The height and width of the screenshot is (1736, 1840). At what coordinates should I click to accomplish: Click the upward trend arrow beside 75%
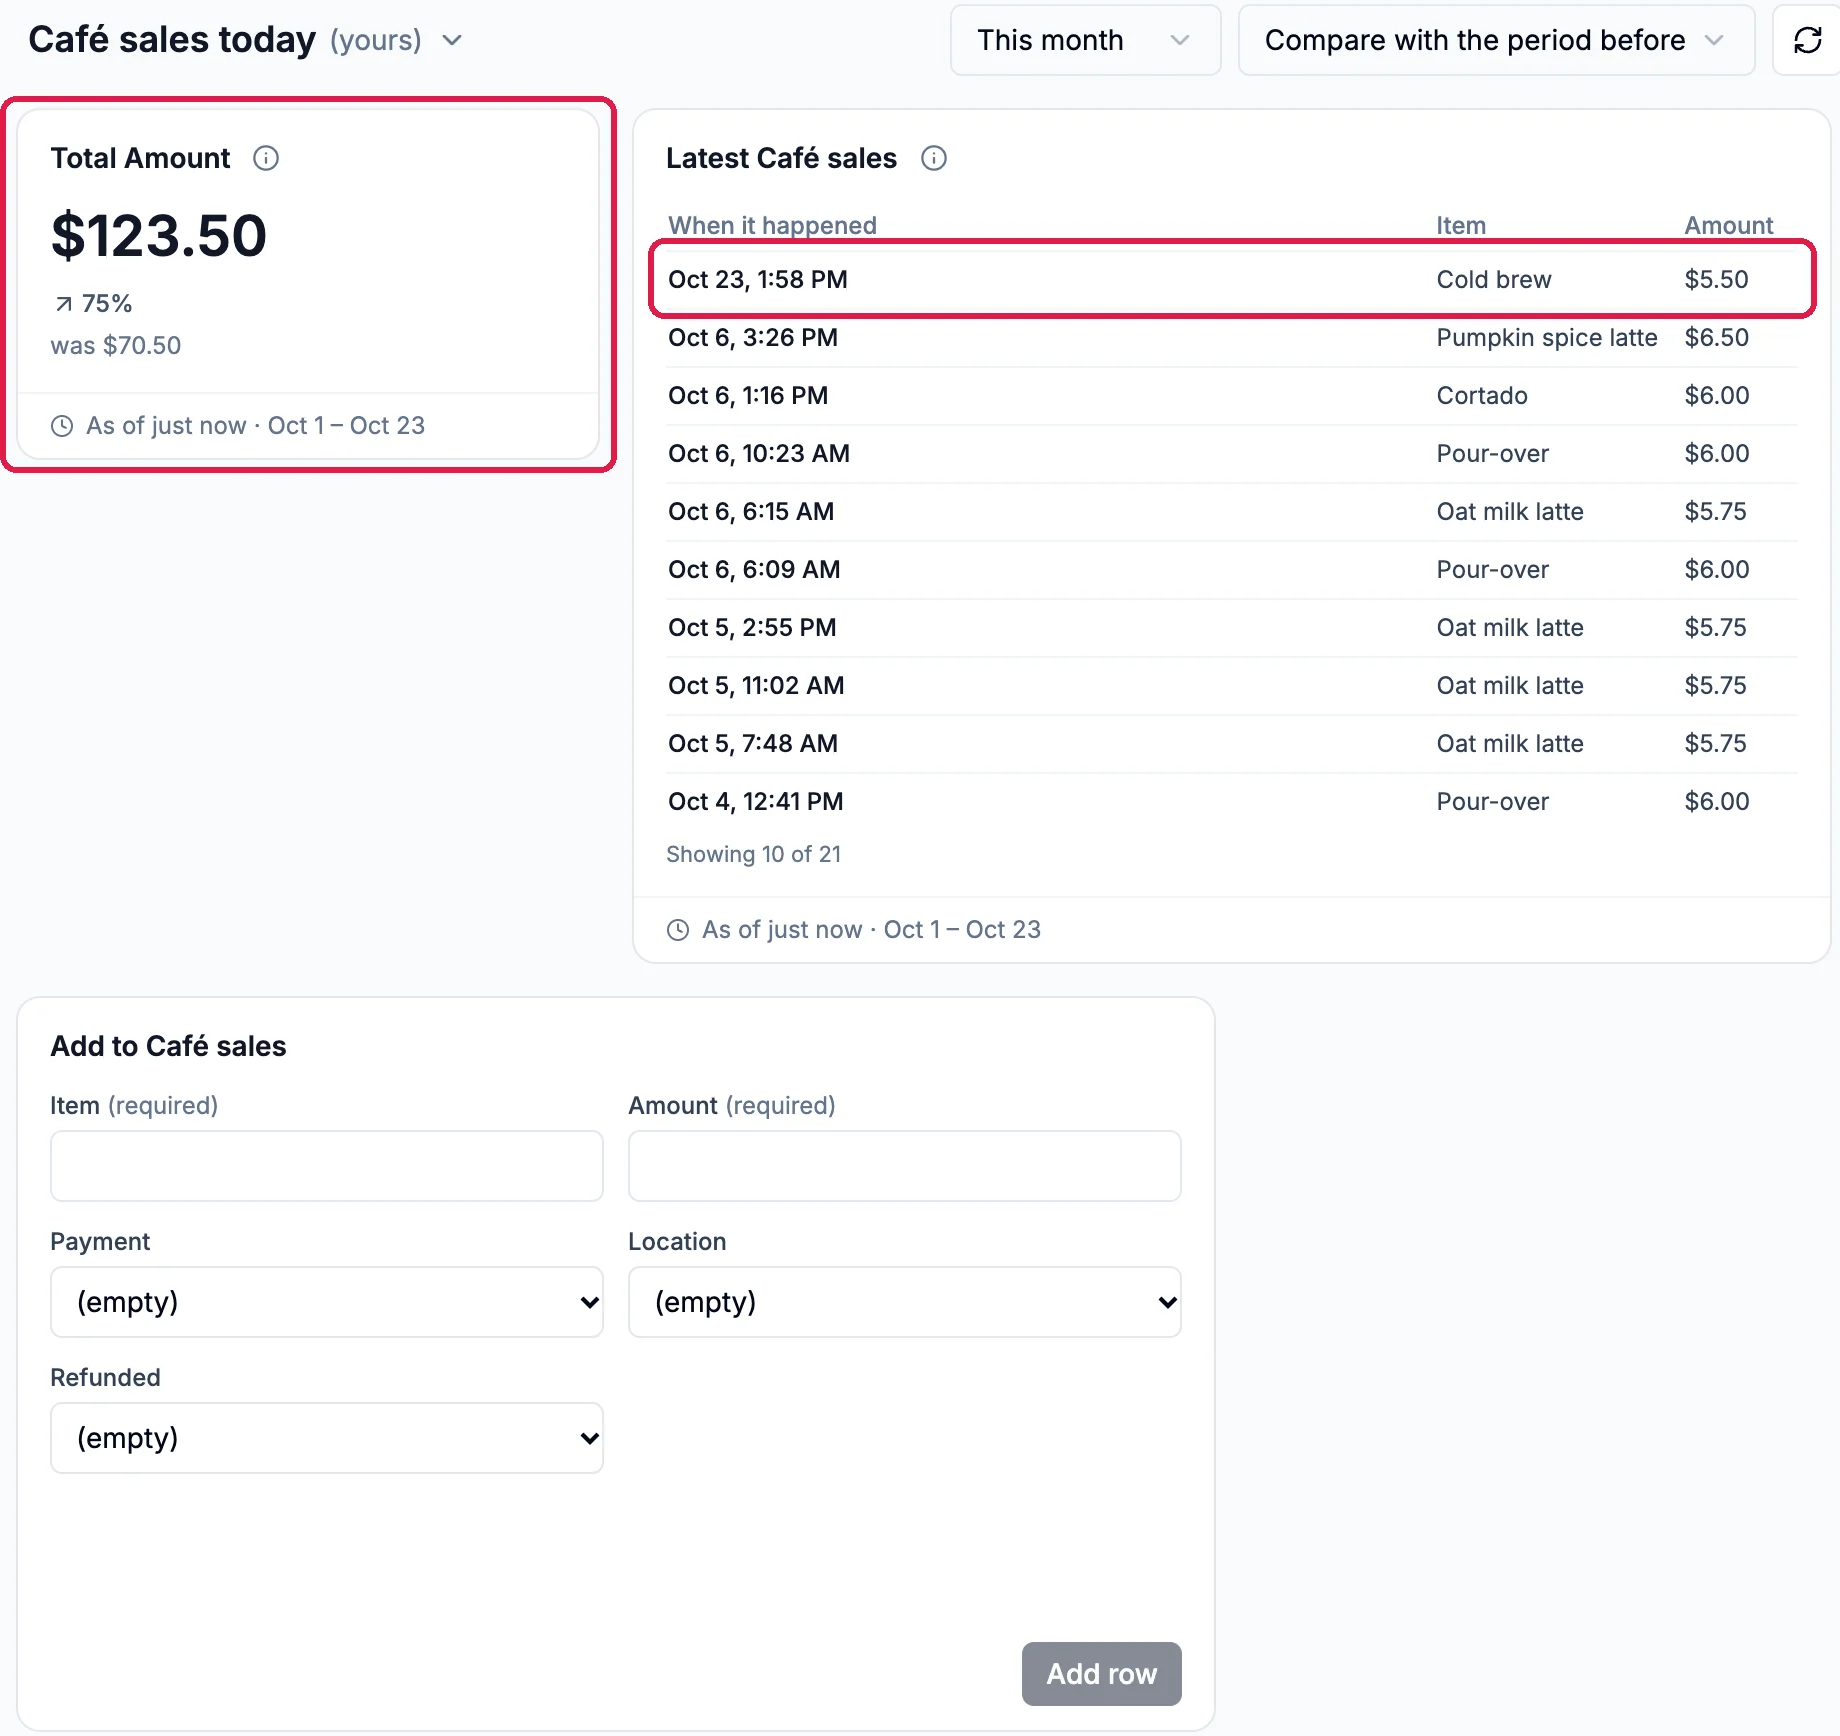64,304
